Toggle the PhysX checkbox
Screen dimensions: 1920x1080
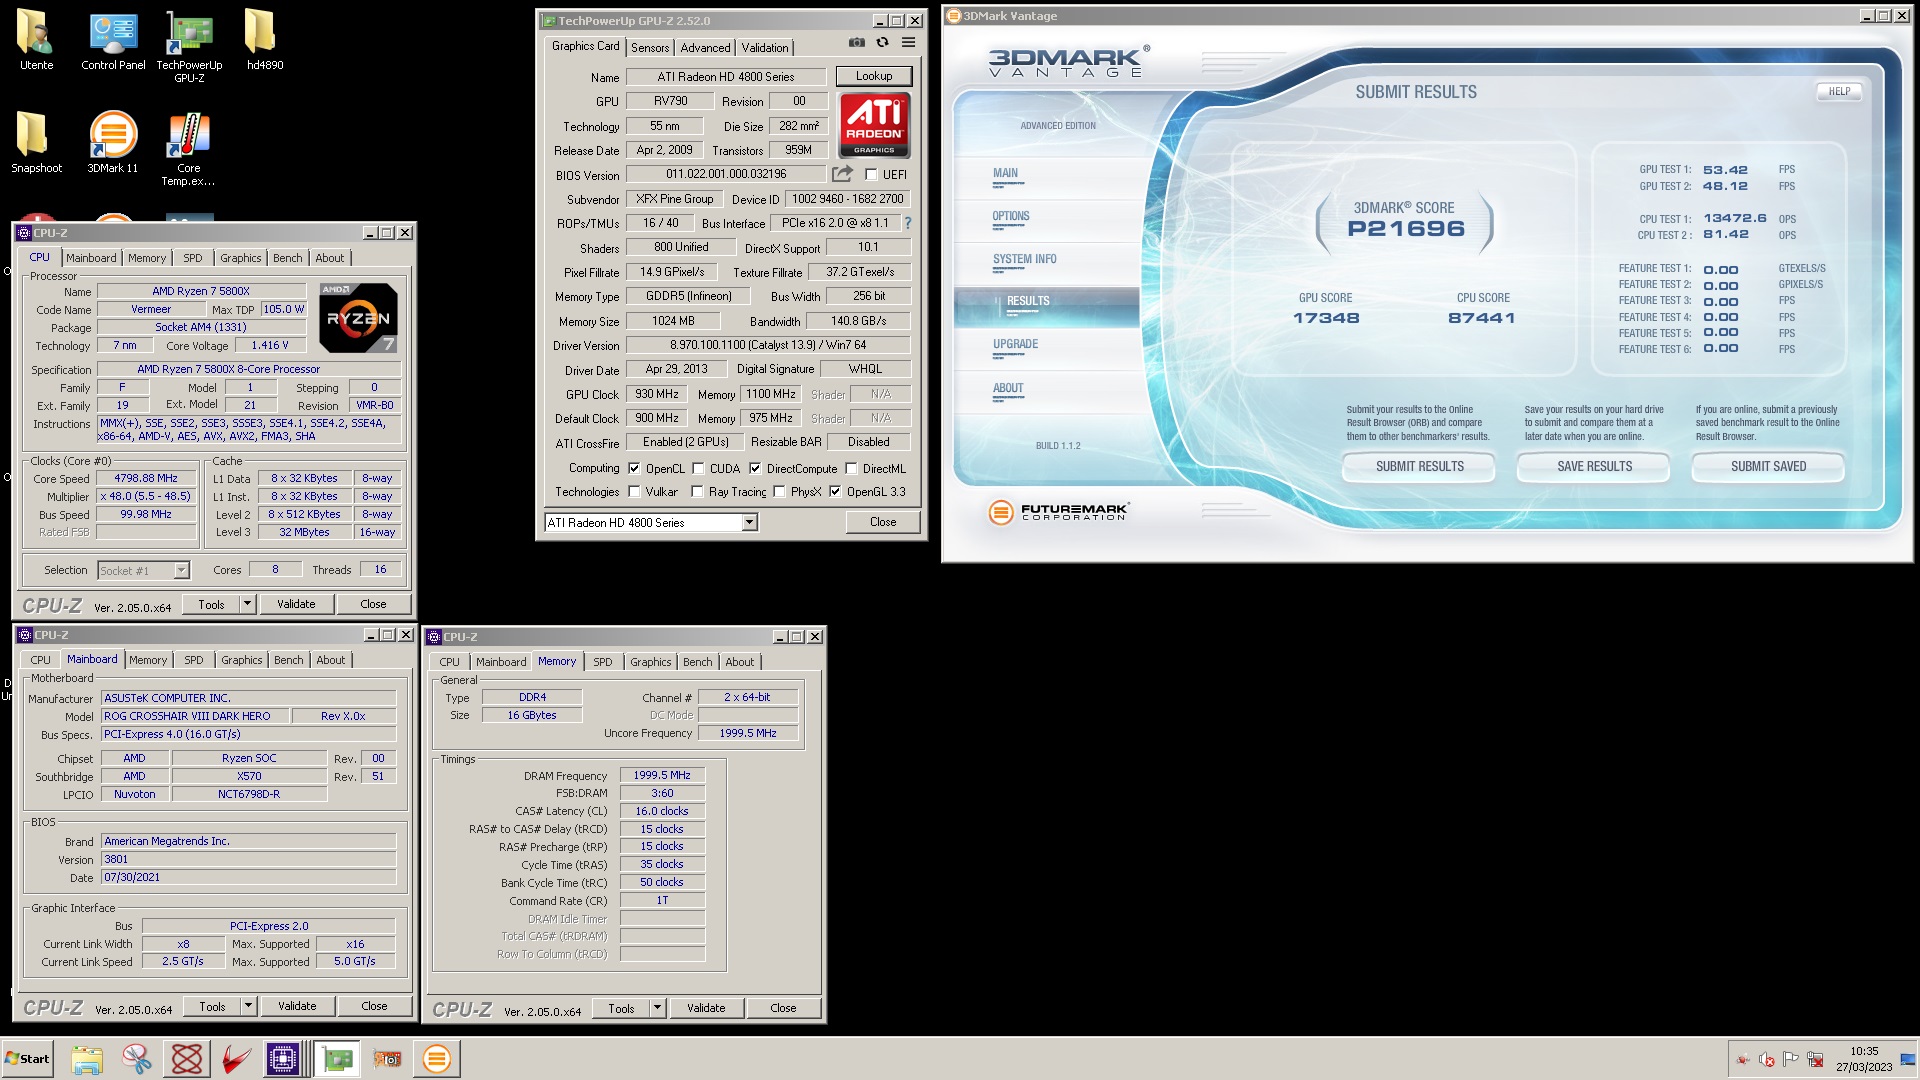coord(779,492)
